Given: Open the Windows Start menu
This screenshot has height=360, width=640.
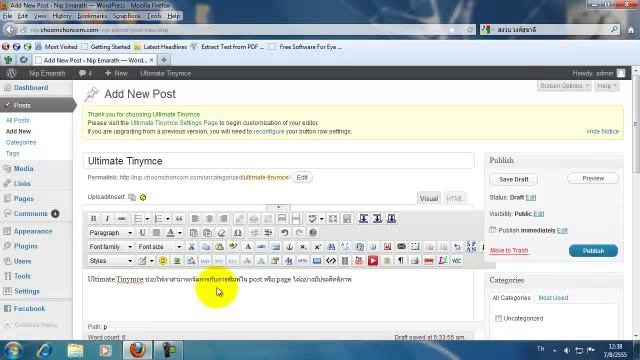Looking at the screenshot, I should pos(13,350).
